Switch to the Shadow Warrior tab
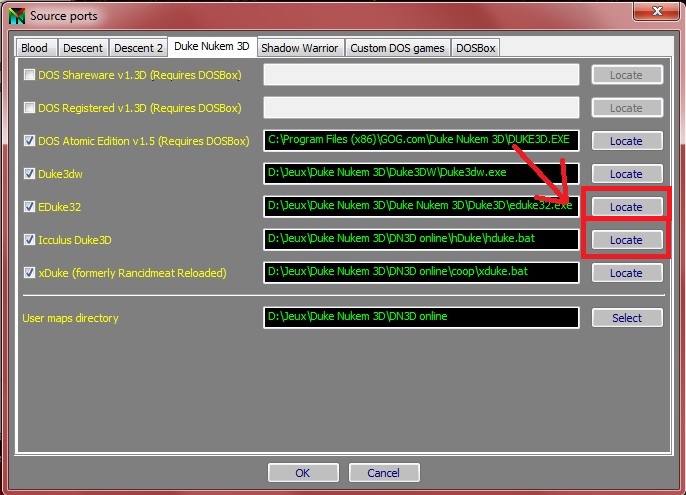 300,48
